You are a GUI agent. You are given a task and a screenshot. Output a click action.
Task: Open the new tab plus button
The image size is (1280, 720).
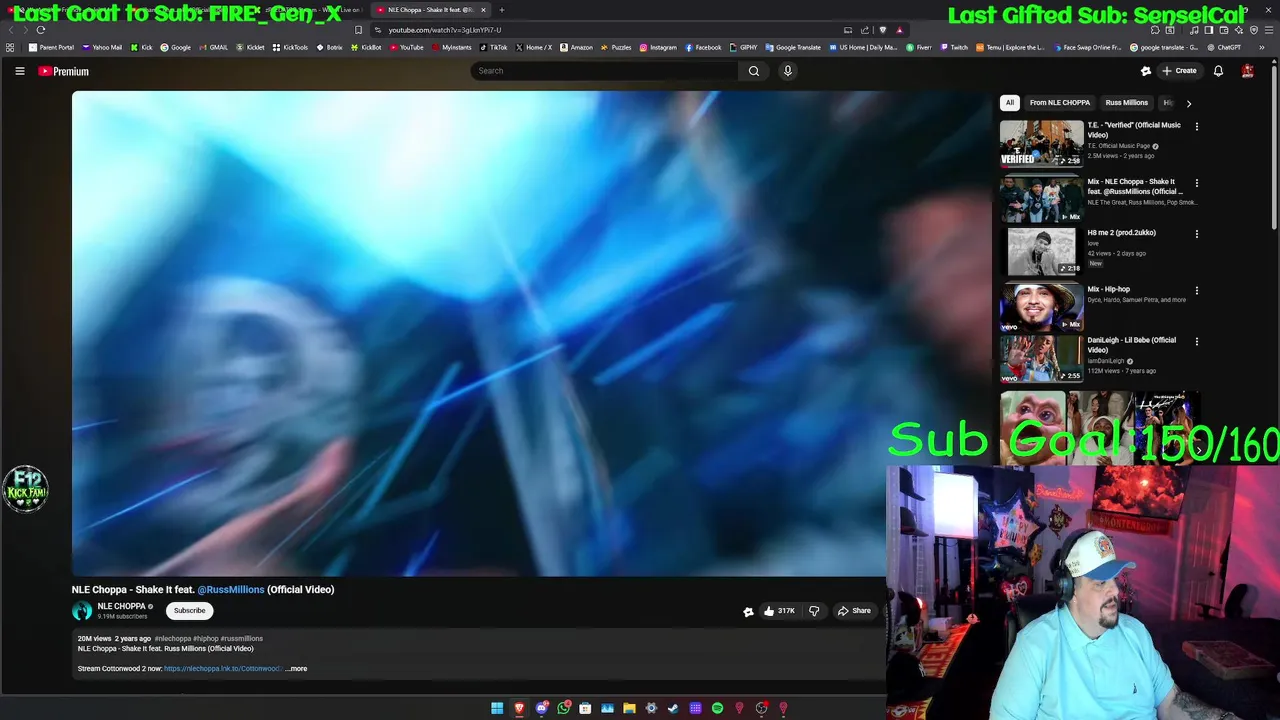tap(502, 10)
